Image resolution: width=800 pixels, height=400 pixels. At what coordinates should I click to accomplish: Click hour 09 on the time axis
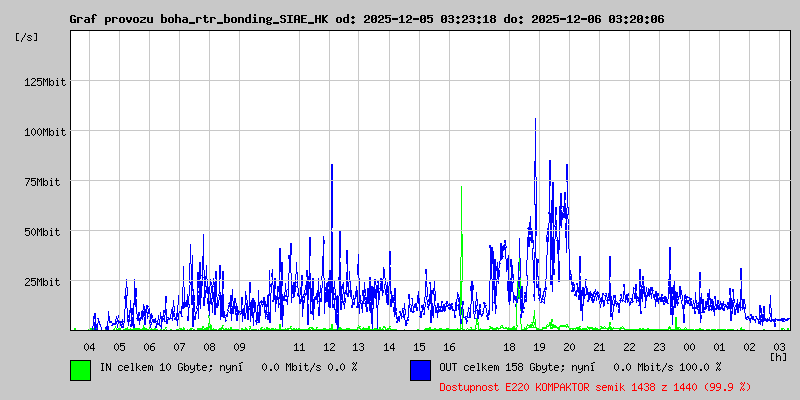pos(239,346)
